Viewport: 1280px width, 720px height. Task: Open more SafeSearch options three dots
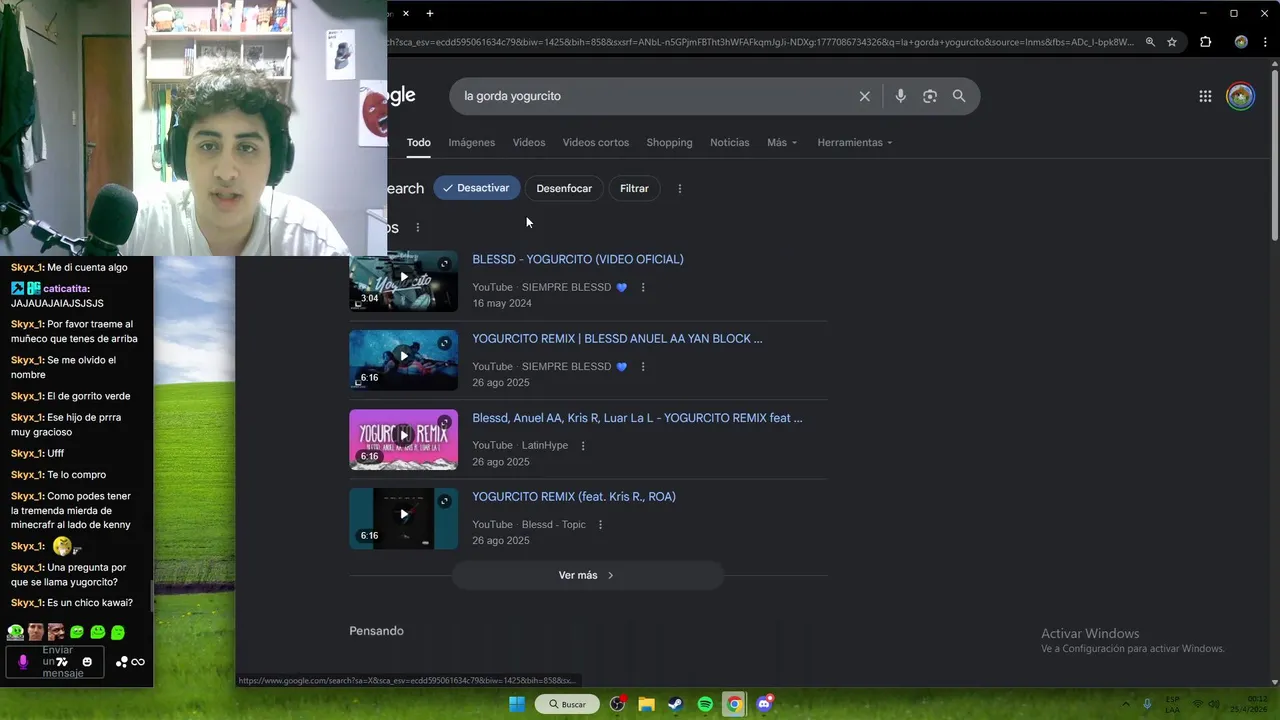pyautogui.click(x=680, y=188)
